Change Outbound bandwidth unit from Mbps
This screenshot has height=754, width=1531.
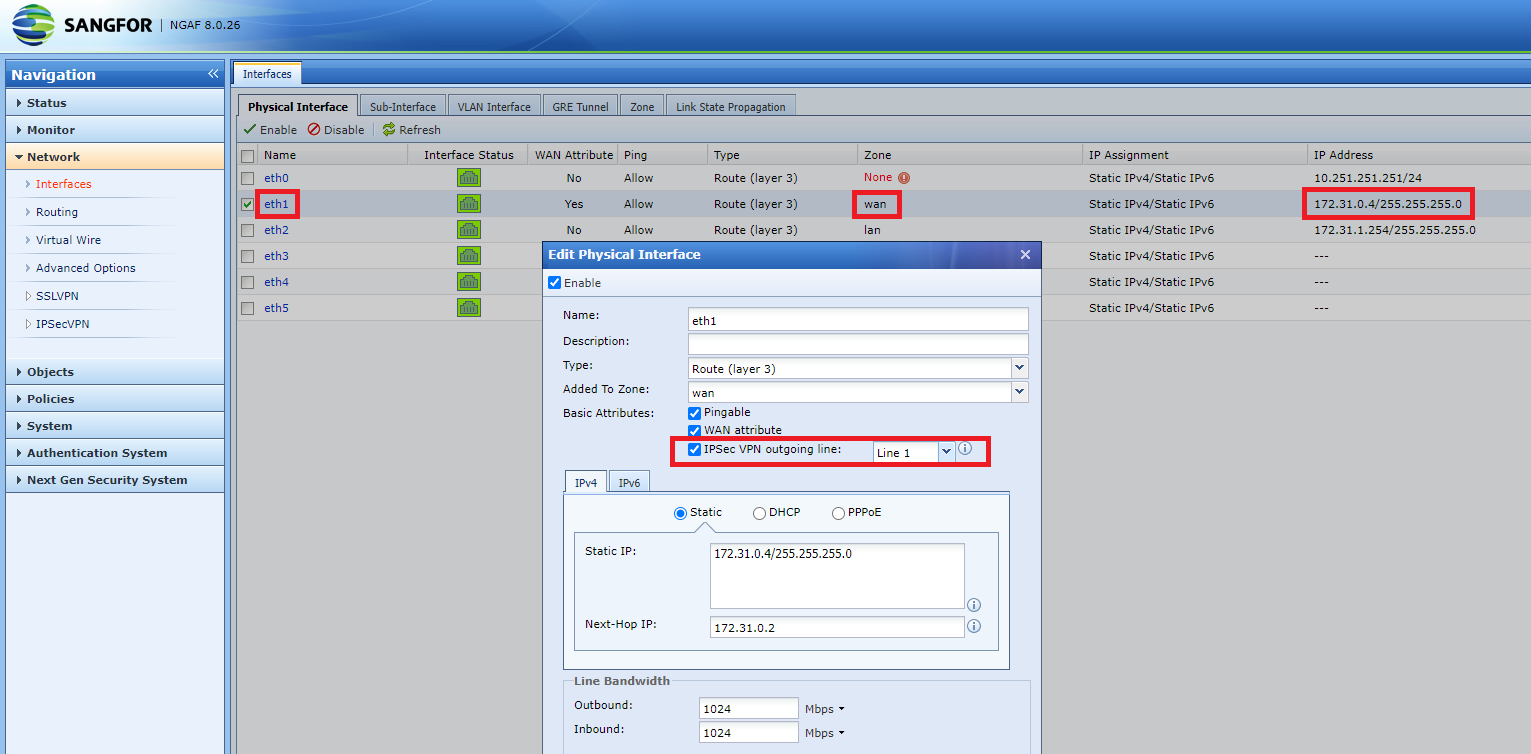(x=823, y=708)
